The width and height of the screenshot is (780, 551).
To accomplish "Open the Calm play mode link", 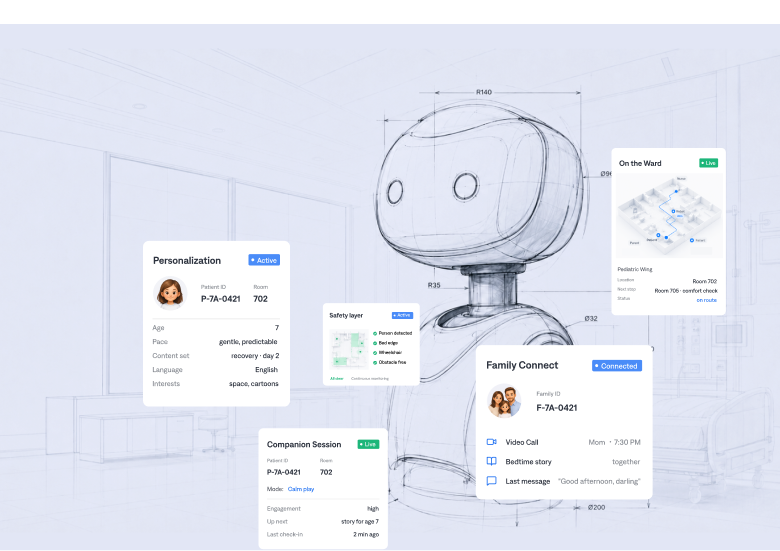I will click(x=301, y=489).
